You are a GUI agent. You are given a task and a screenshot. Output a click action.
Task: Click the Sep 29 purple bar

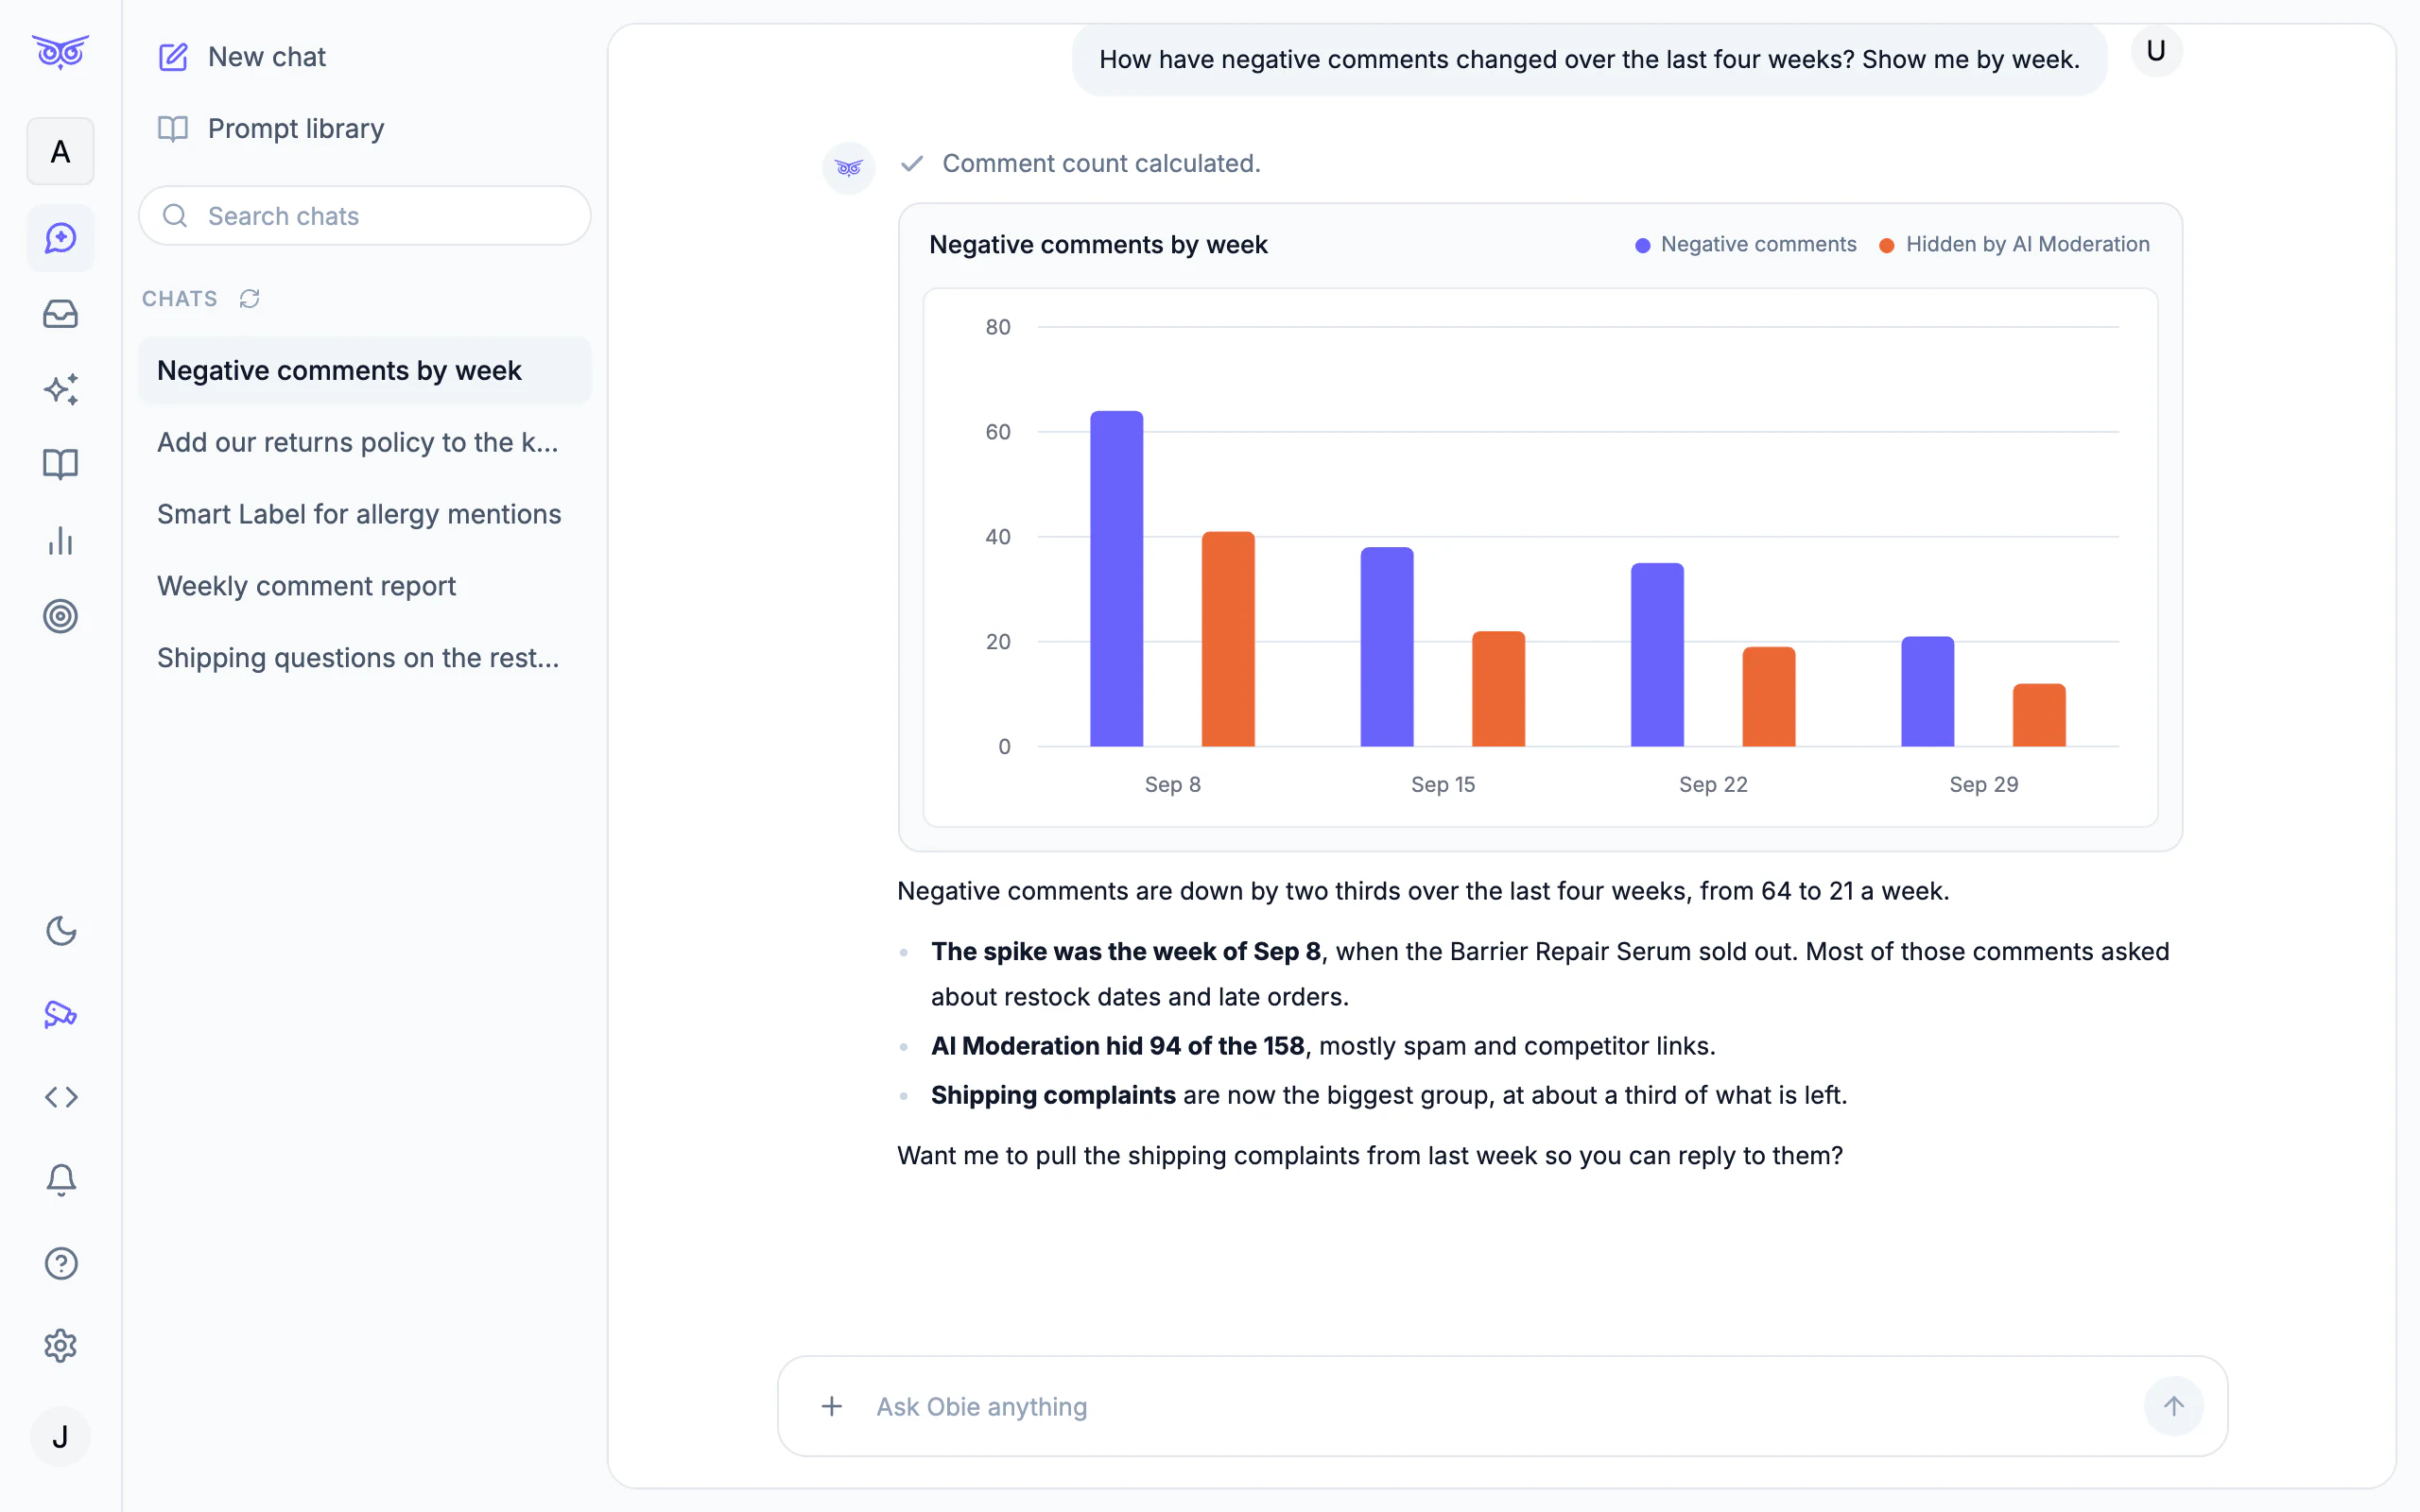pos(1928,692)
